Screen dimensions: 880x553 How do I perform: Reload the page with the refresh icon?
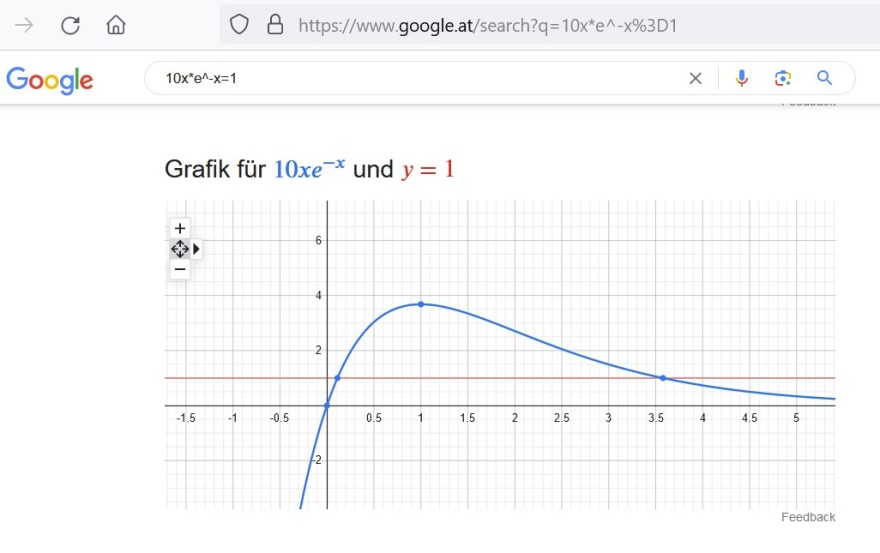click(x=70, y=25)
